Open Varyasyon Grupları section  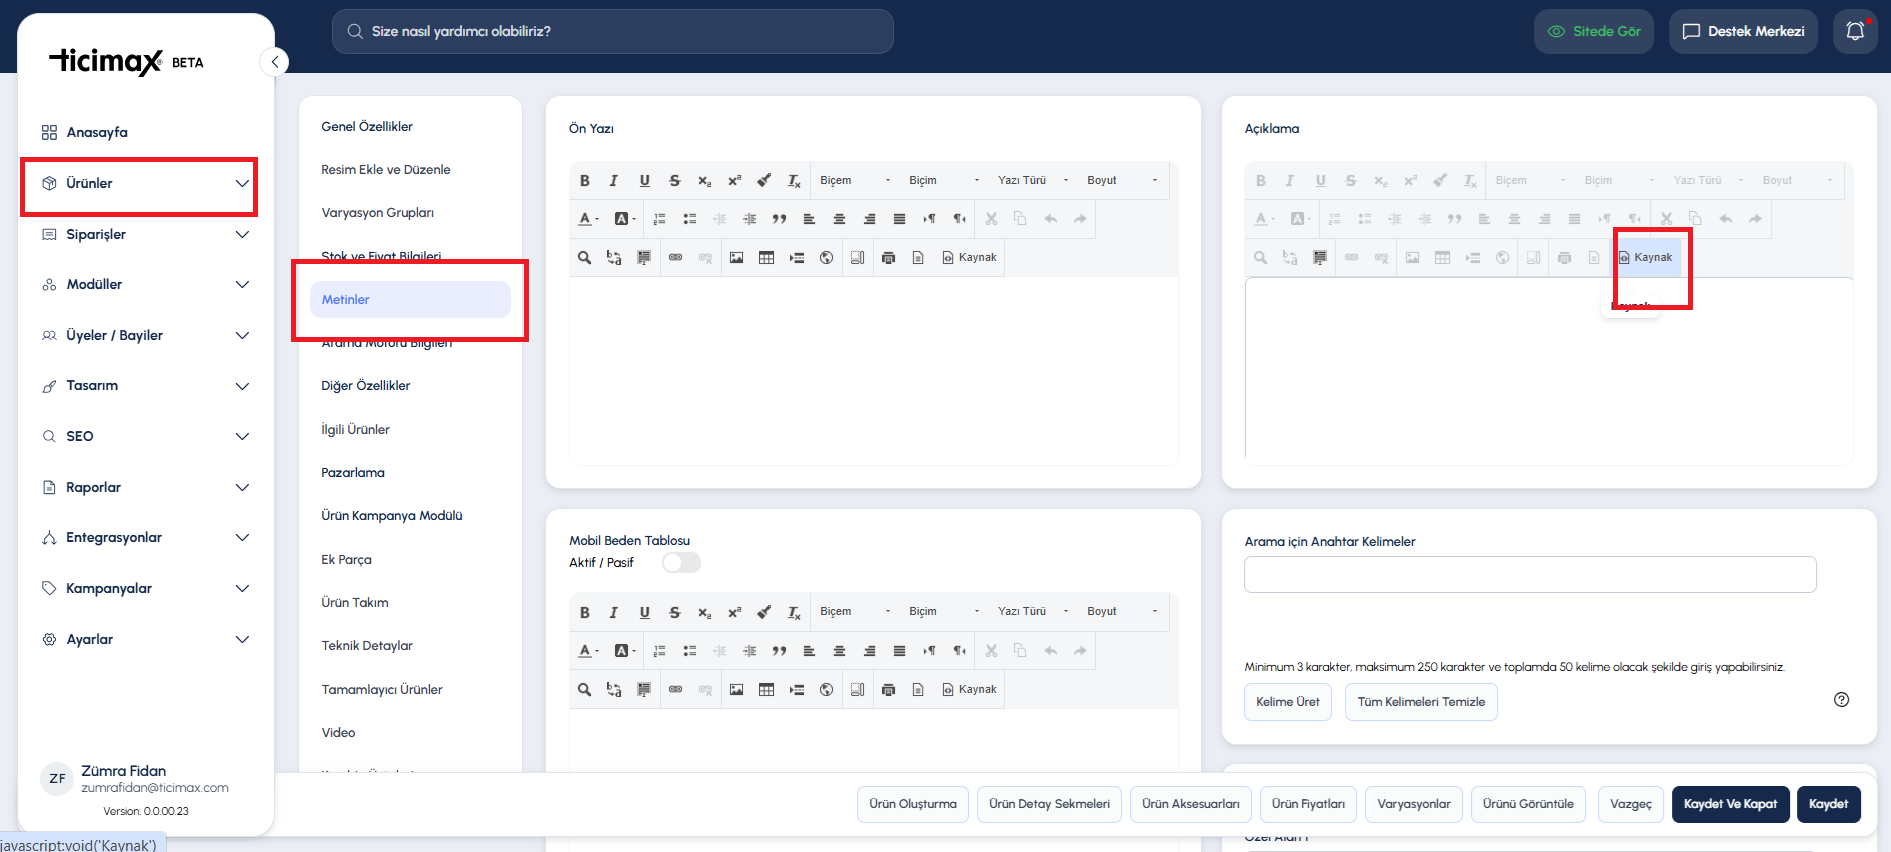pyautogui.click(x=378, y=213)
